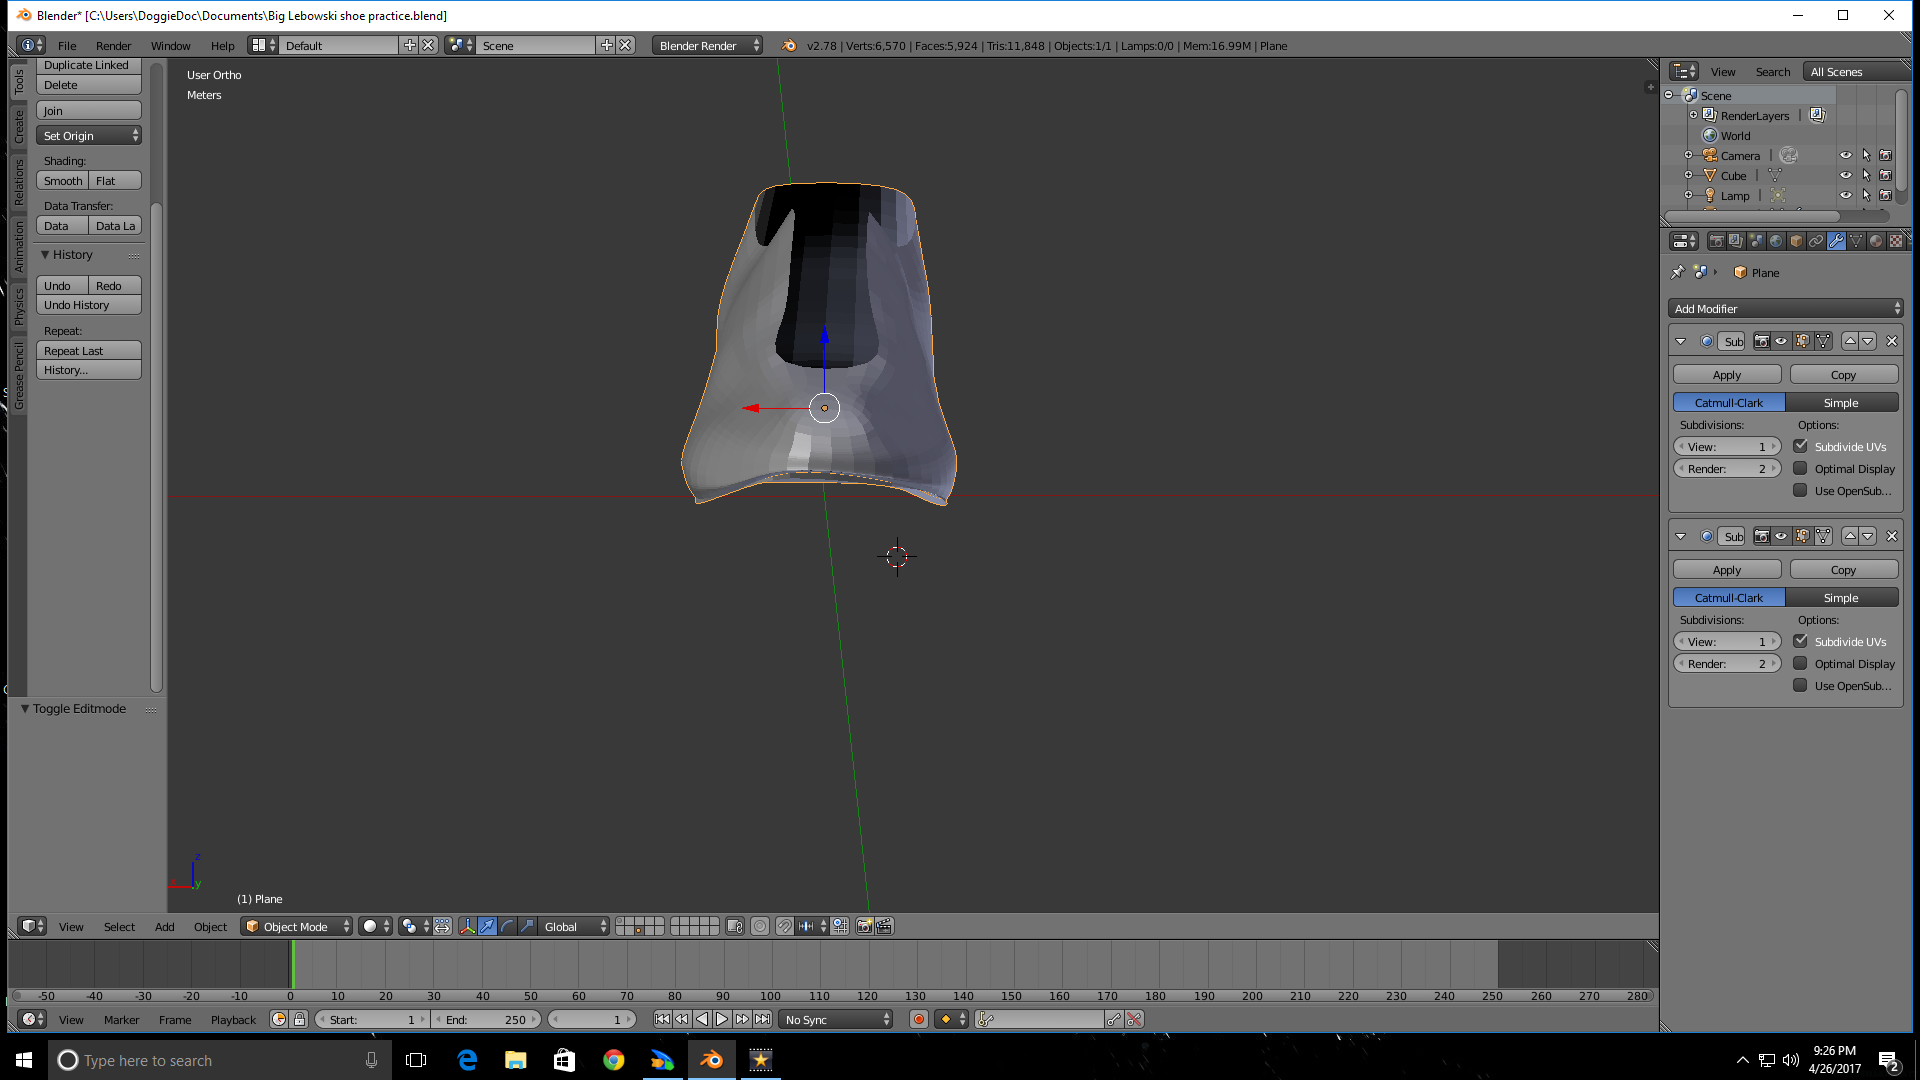
Task: Open the Set Origin dropdown
Action: tap(89, 136)
